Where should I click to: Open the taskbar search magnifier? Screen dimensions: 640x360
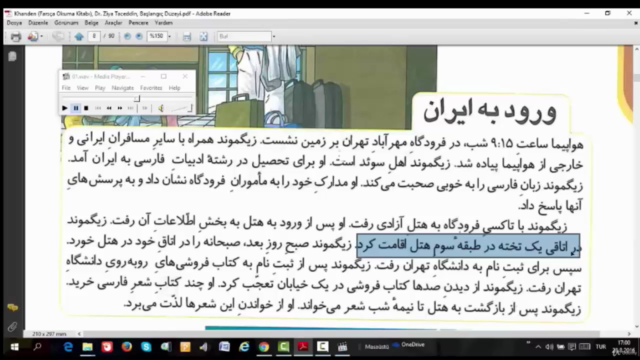pyautogui.click(x=38, y=347)
